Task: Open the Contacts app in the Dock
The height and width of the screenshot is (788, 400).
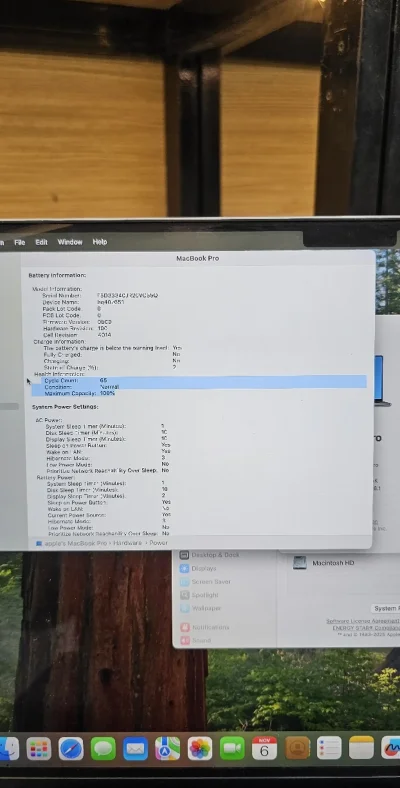Action: point(297,749)
